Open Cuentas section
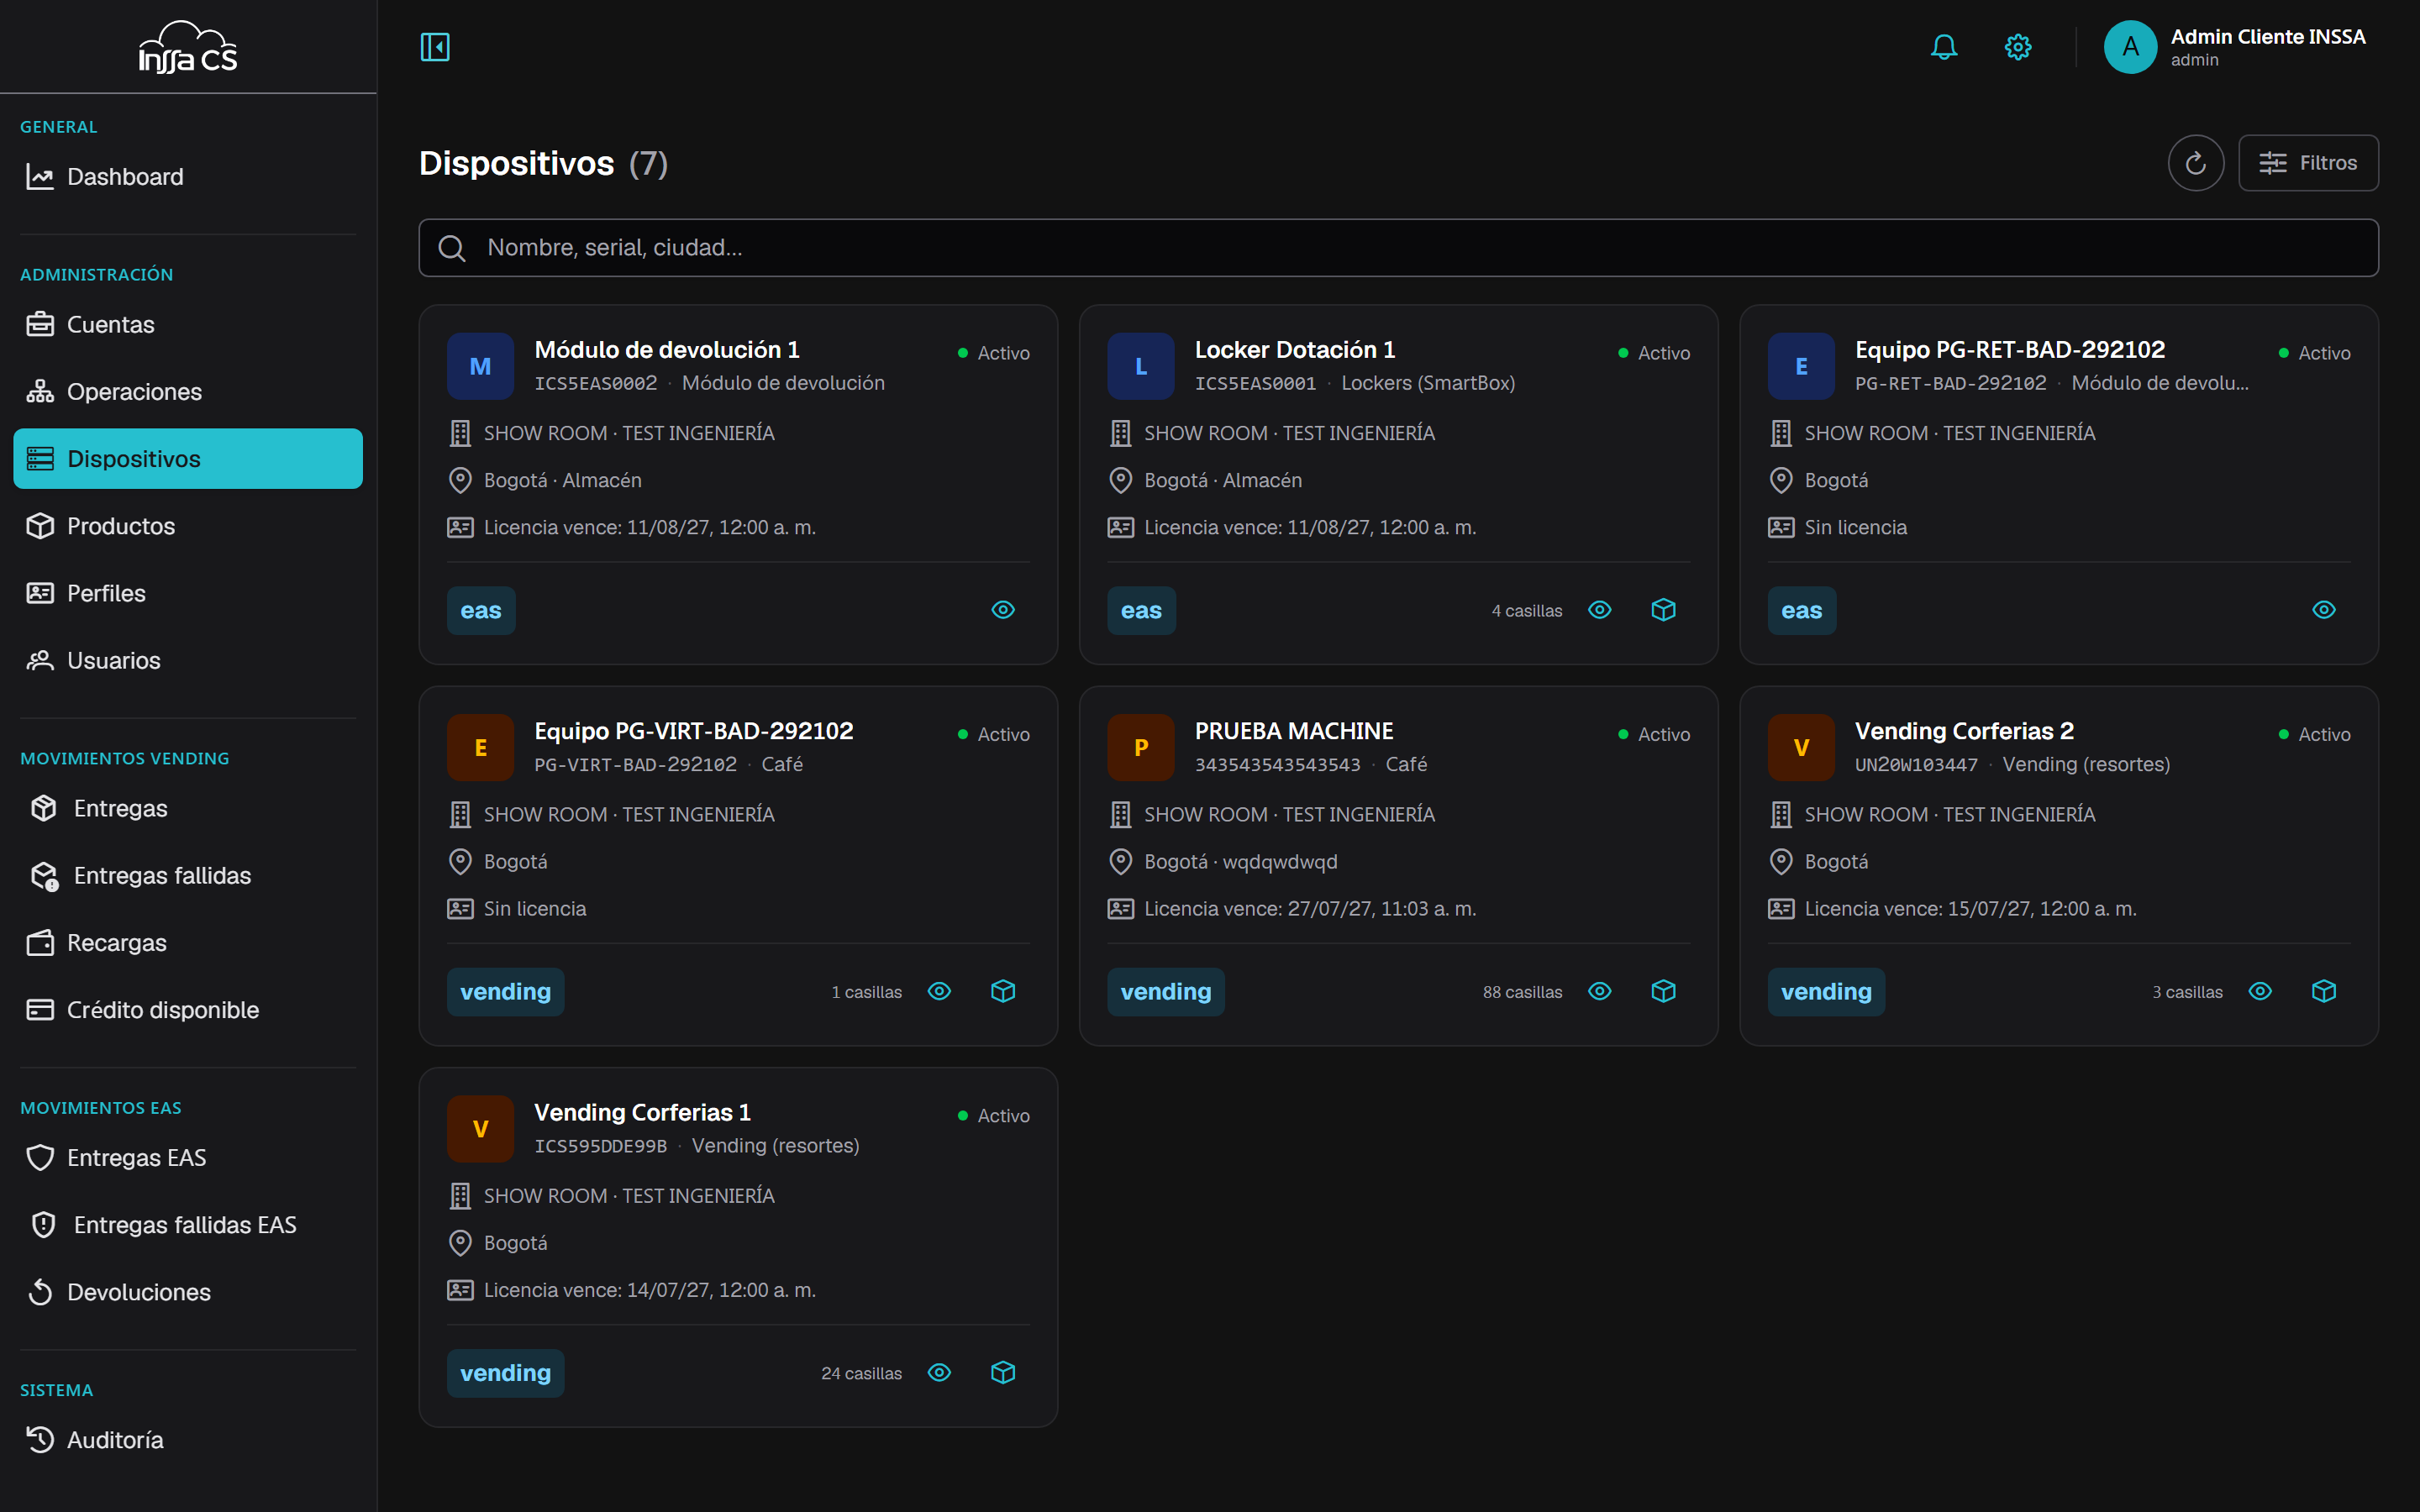Image resolution: width=2420 pixels, height=1512 pixels. (x=188, y=325)
